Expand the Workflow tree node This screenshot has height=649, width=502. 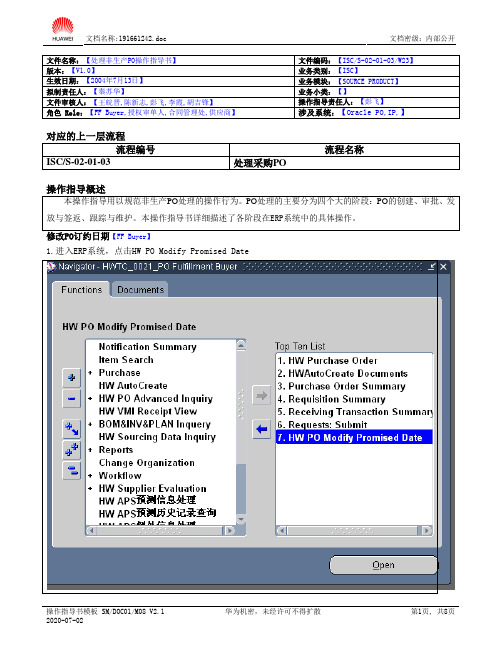[90, 476]
